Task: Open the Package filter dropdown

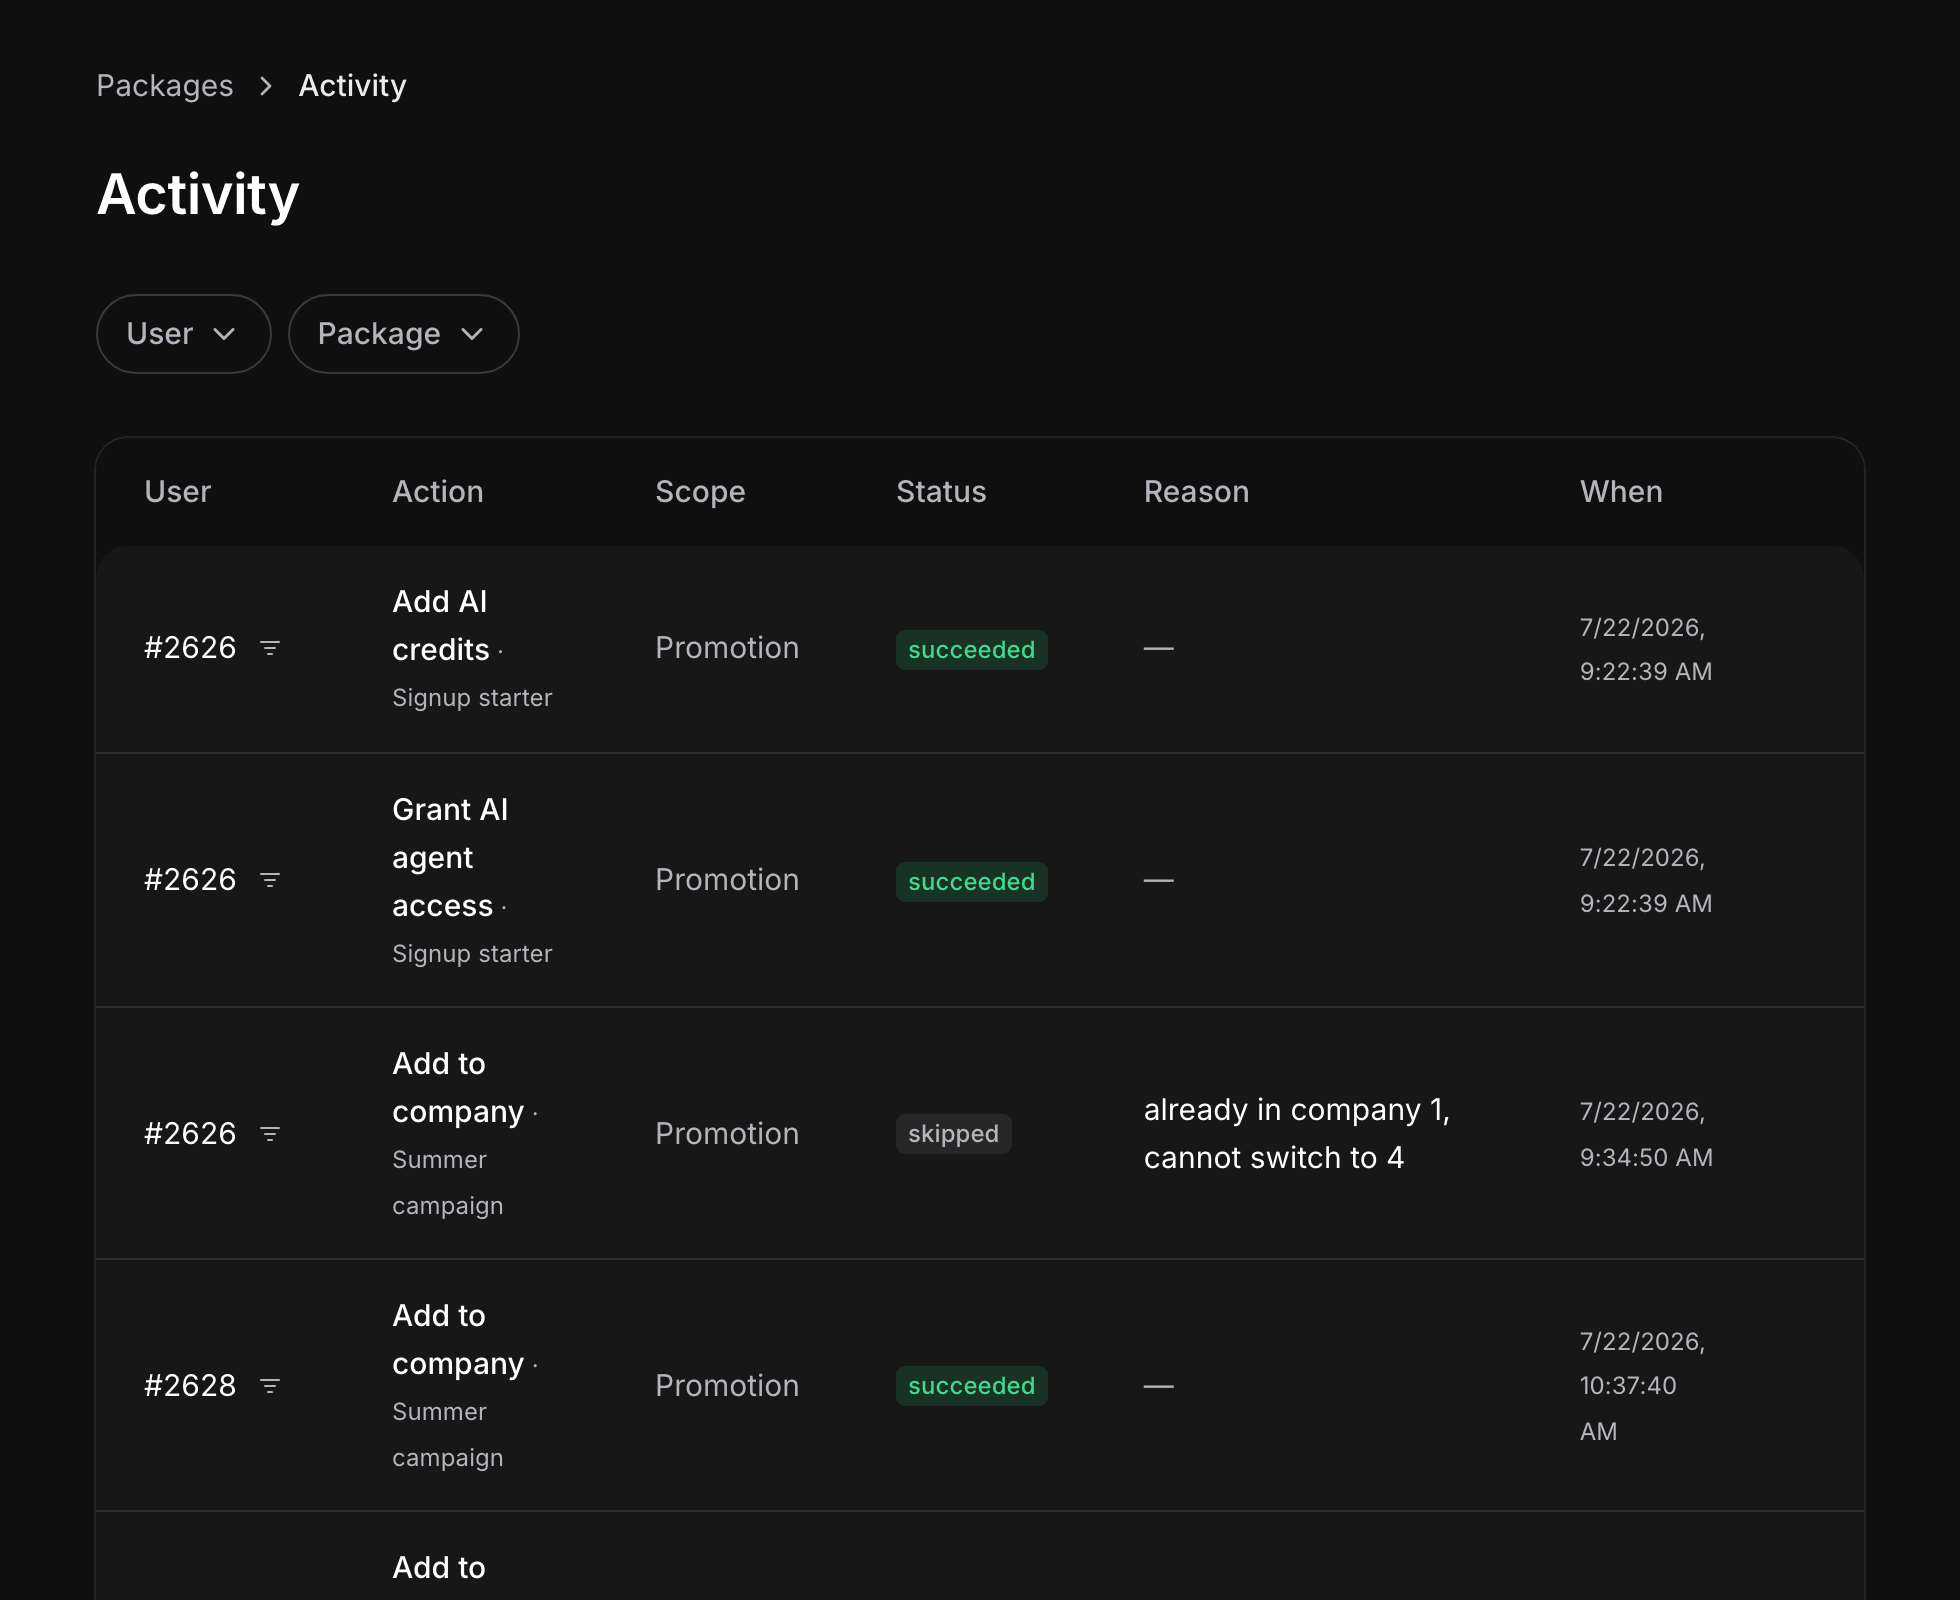Action: pyautogui.click(x=404, y=334)
